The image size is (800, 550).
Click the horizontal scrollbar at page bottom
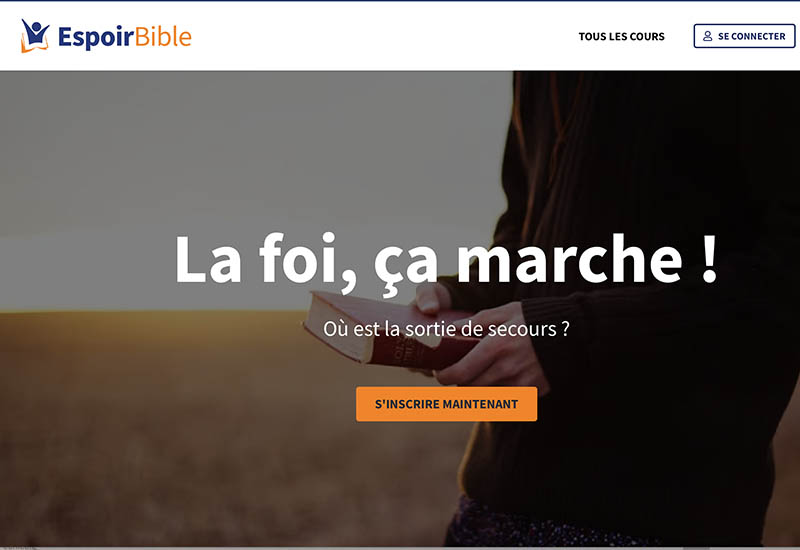(x=400, y=548)
